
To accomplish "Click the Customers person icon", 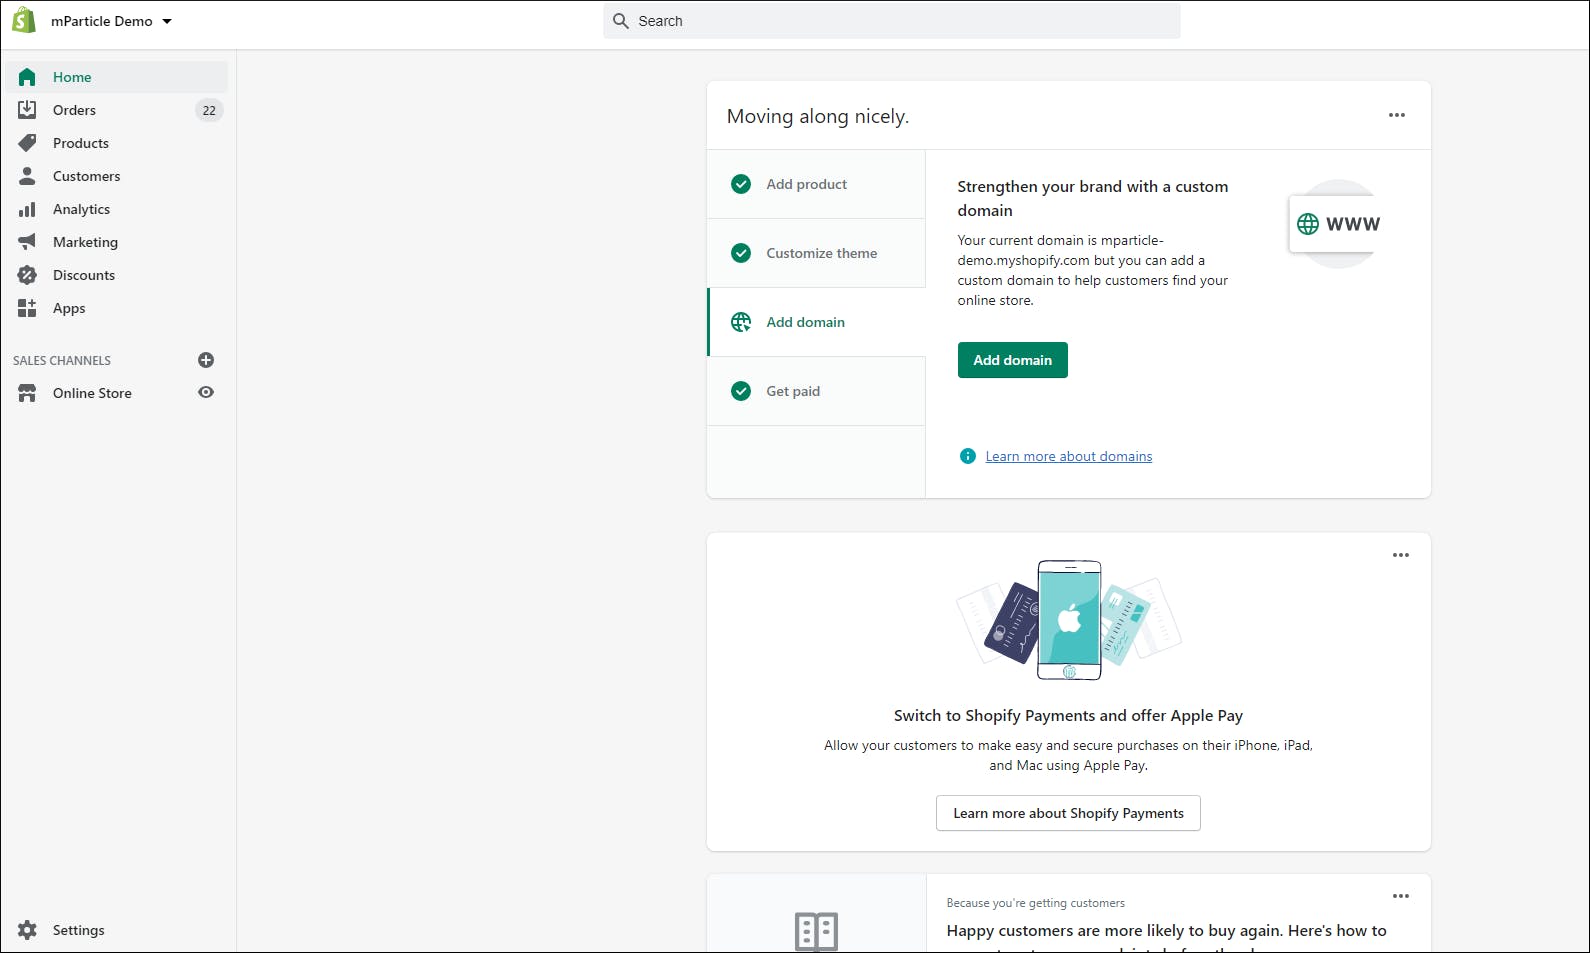I will click(27, 176).
